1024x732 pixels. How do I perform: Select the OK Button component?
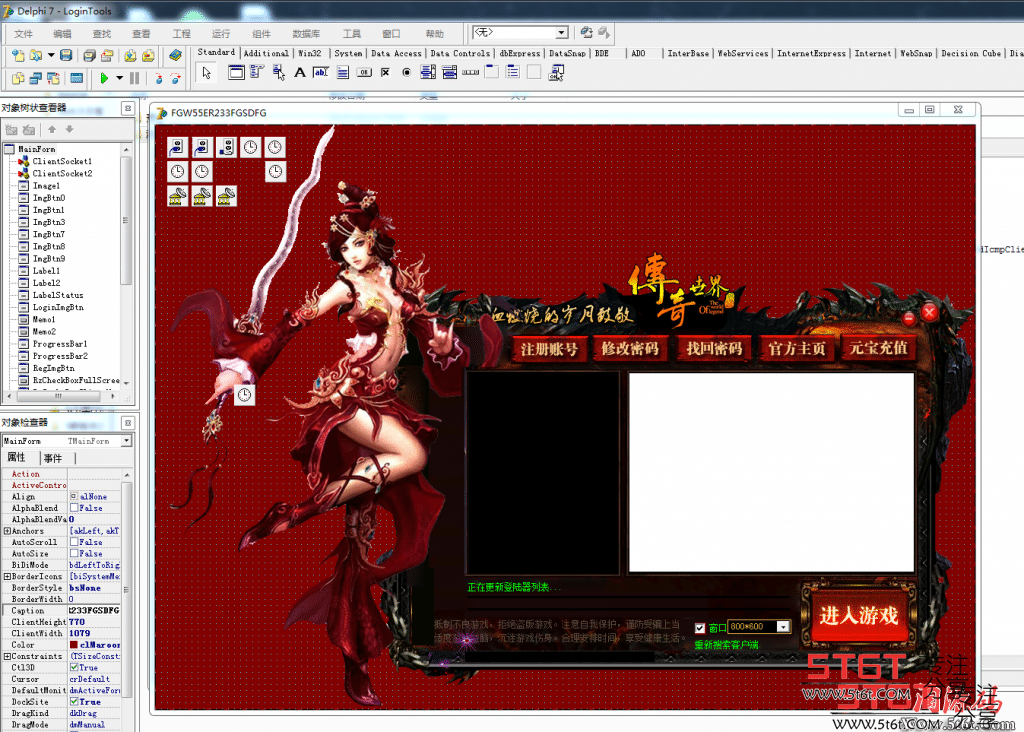[364, 72]
